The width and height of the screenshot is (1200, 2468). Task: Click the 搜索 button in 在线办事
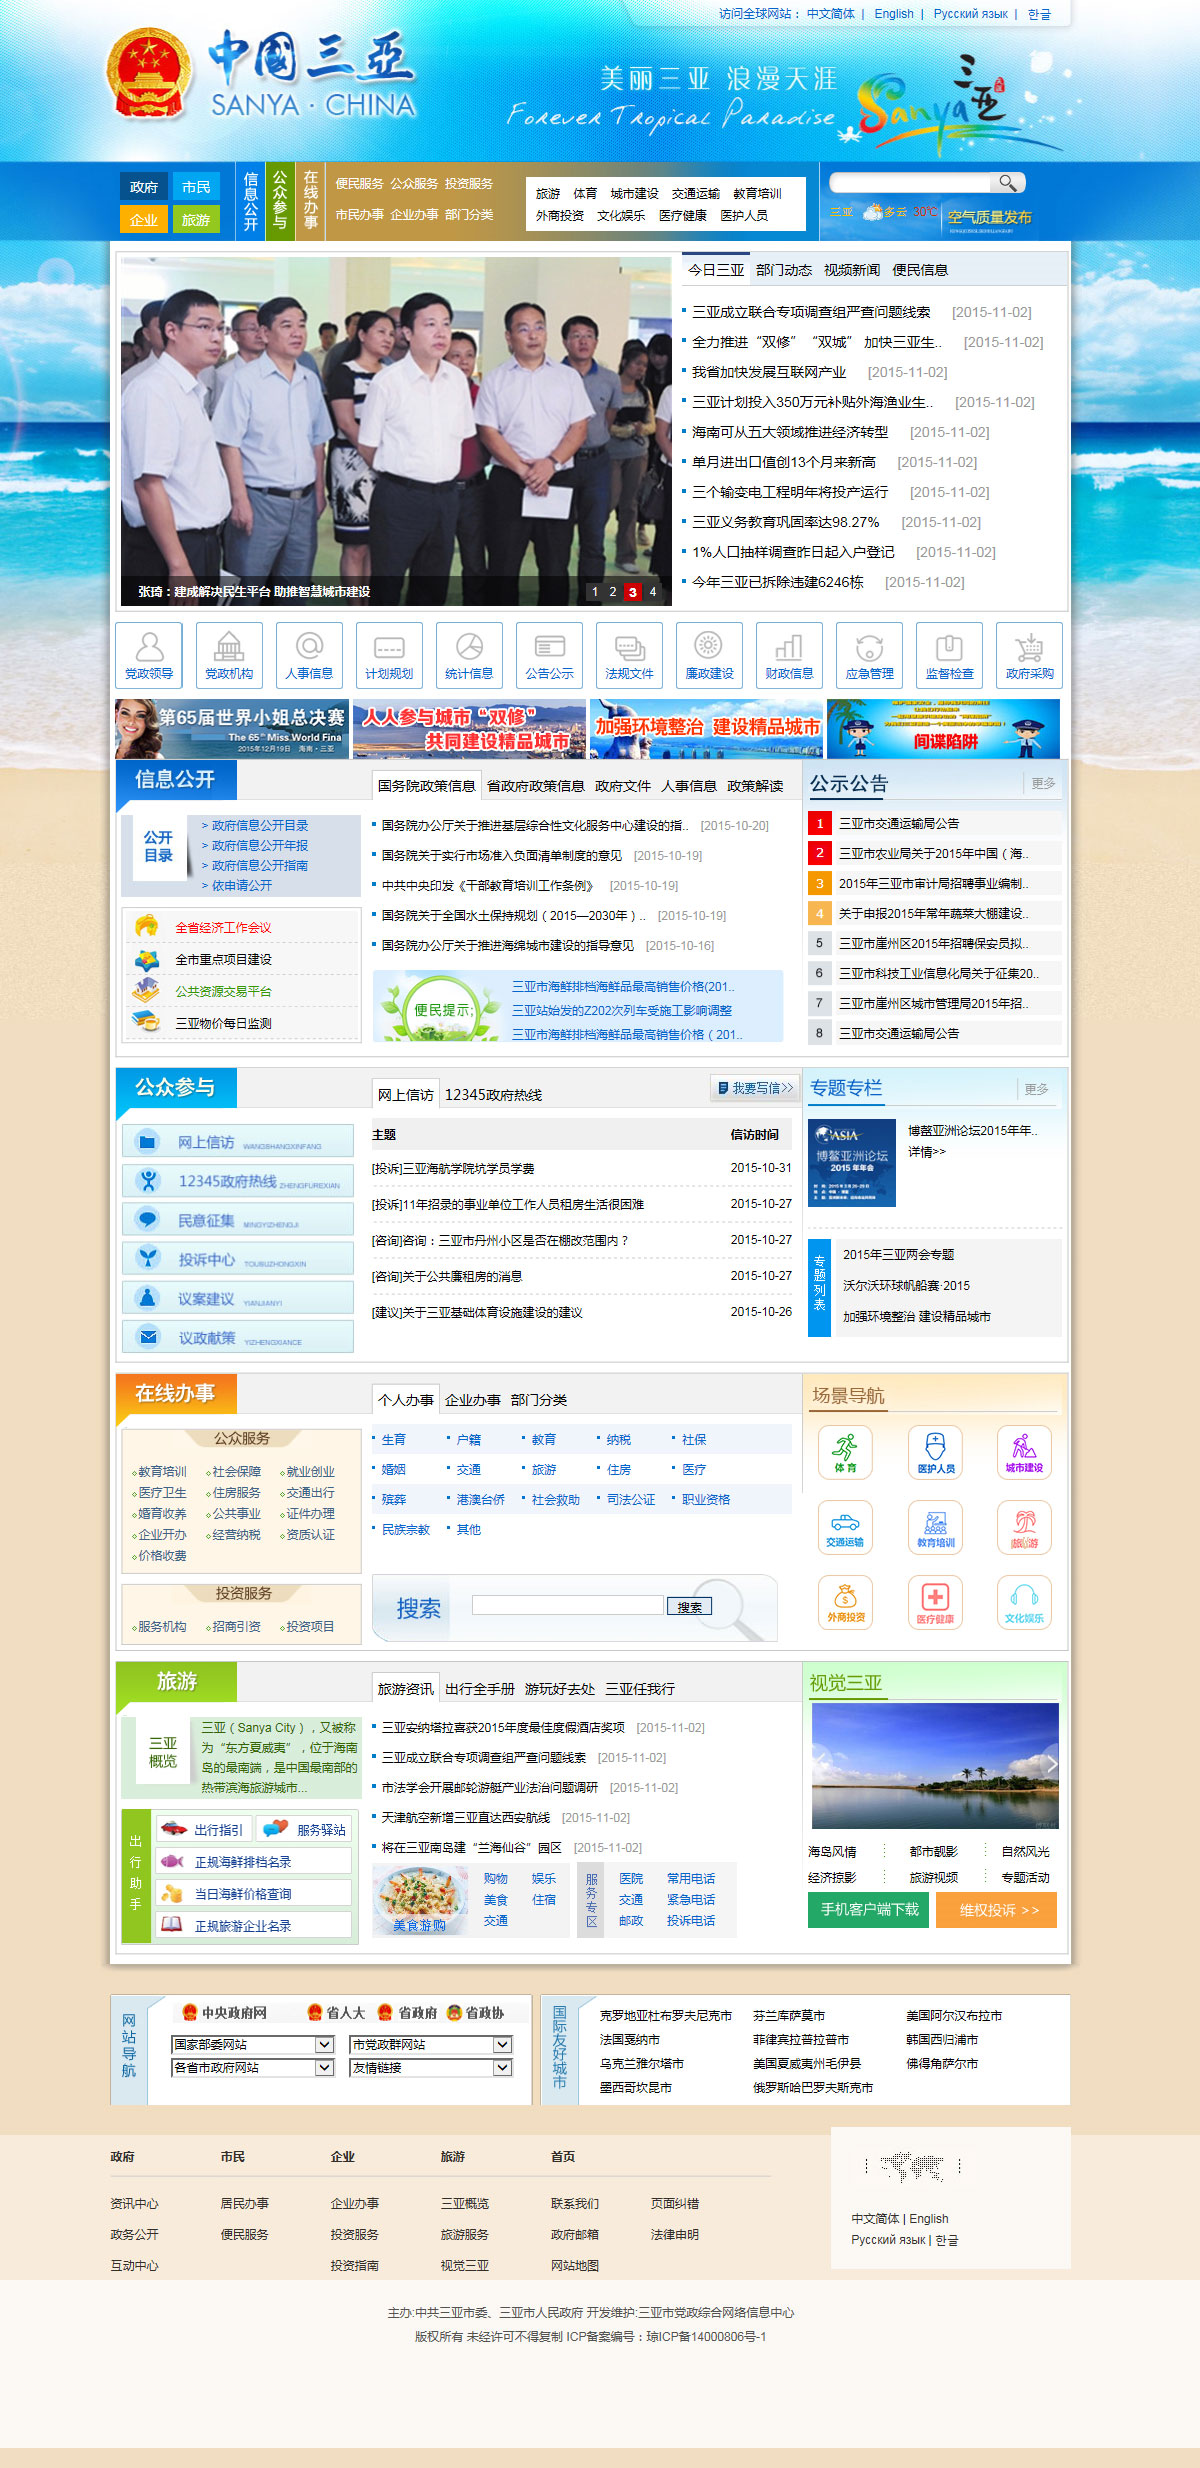point(689,1606)
